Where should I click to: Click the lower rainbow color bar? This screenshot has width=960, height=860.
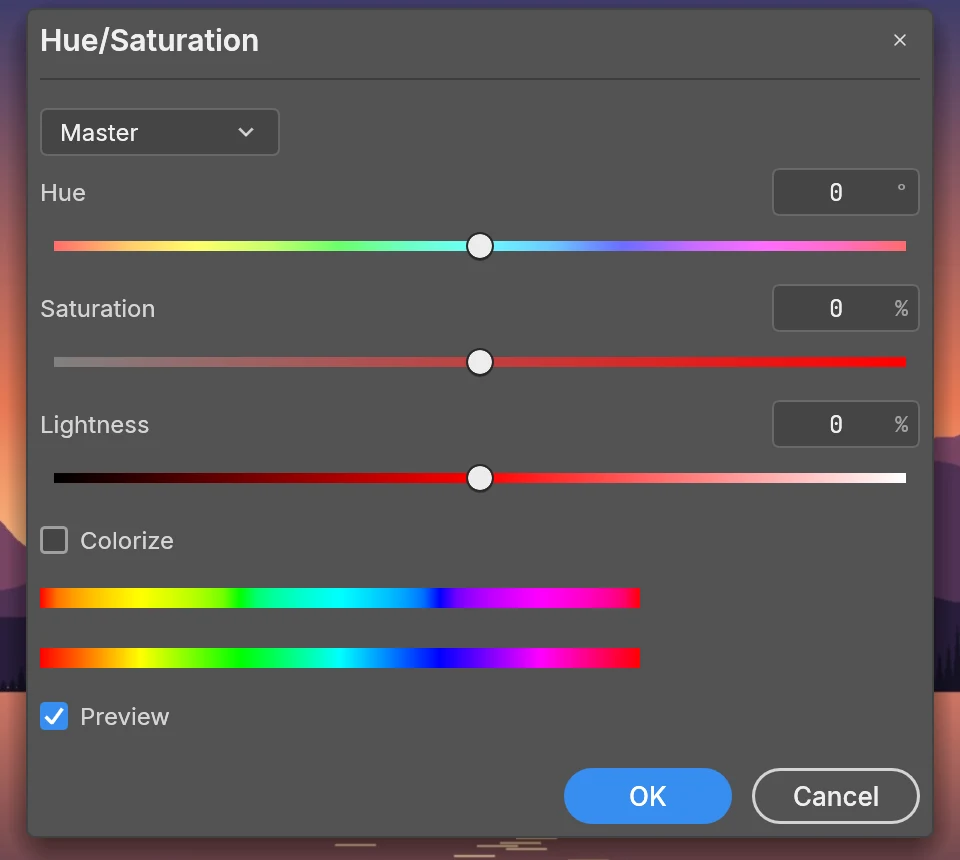point(340,658)
